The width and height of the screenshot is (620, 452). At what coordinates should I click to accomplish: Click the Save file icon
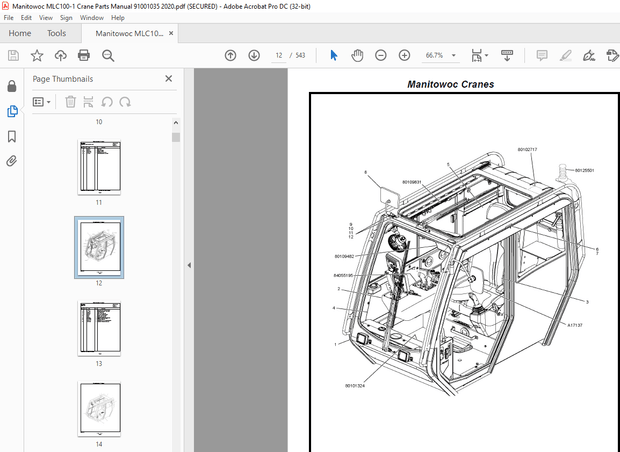click(13, 55)
